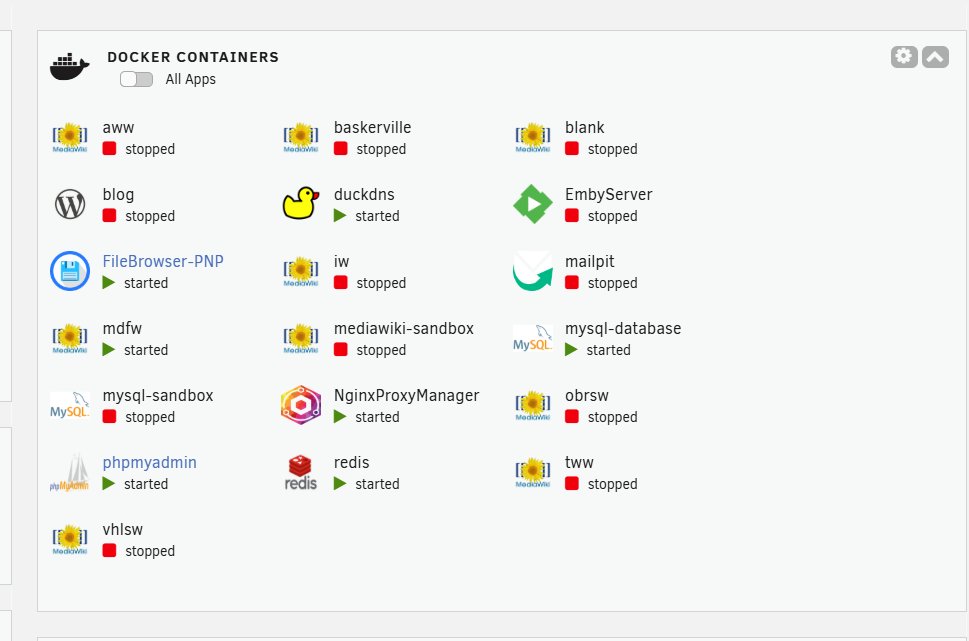Screen dimensions: 969x641
Task: Click the mysql-sandbox MySQL icon
Action: coord(70,405)
